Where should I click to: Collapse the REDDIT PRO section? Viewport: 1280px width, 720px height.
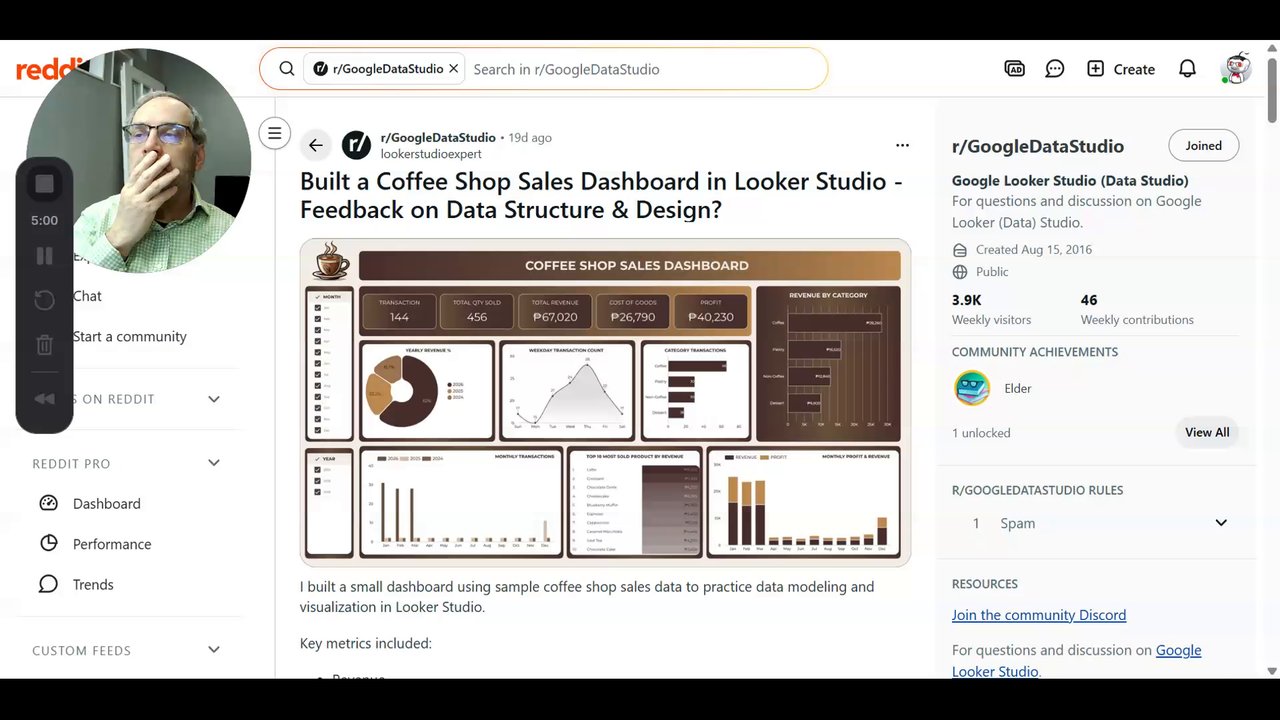pyautogui.click(x=213, y=463)
